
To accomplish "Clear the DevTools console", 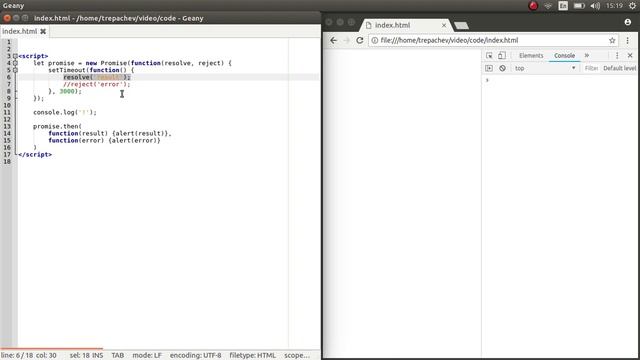I will [502, 68].
